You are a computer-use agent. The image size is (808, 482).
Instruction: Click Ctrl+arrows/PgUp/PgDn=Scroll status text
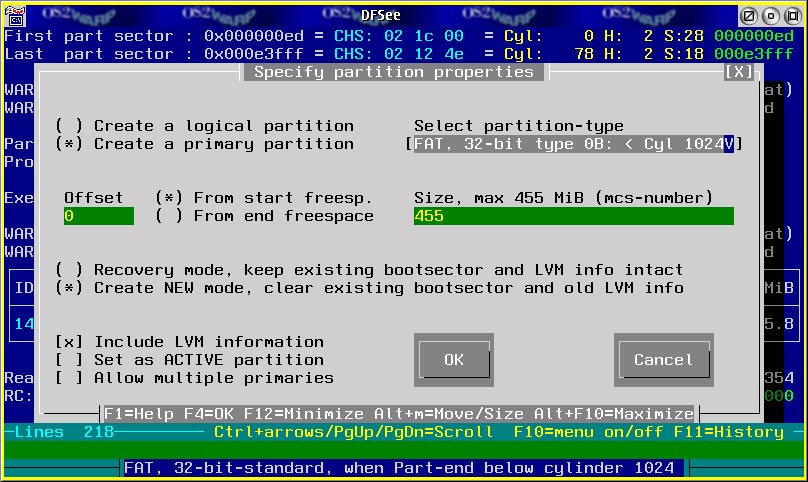(x=354, y=432)
